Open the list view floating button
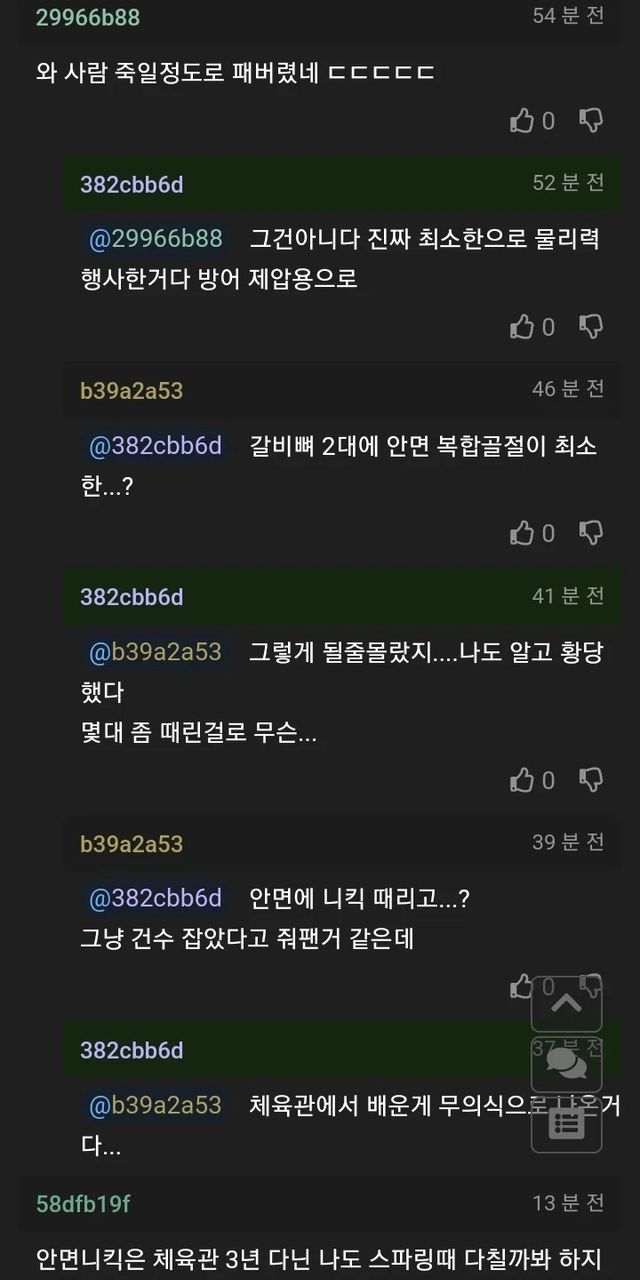The image size is (640, 1280). click(566, 1120)
